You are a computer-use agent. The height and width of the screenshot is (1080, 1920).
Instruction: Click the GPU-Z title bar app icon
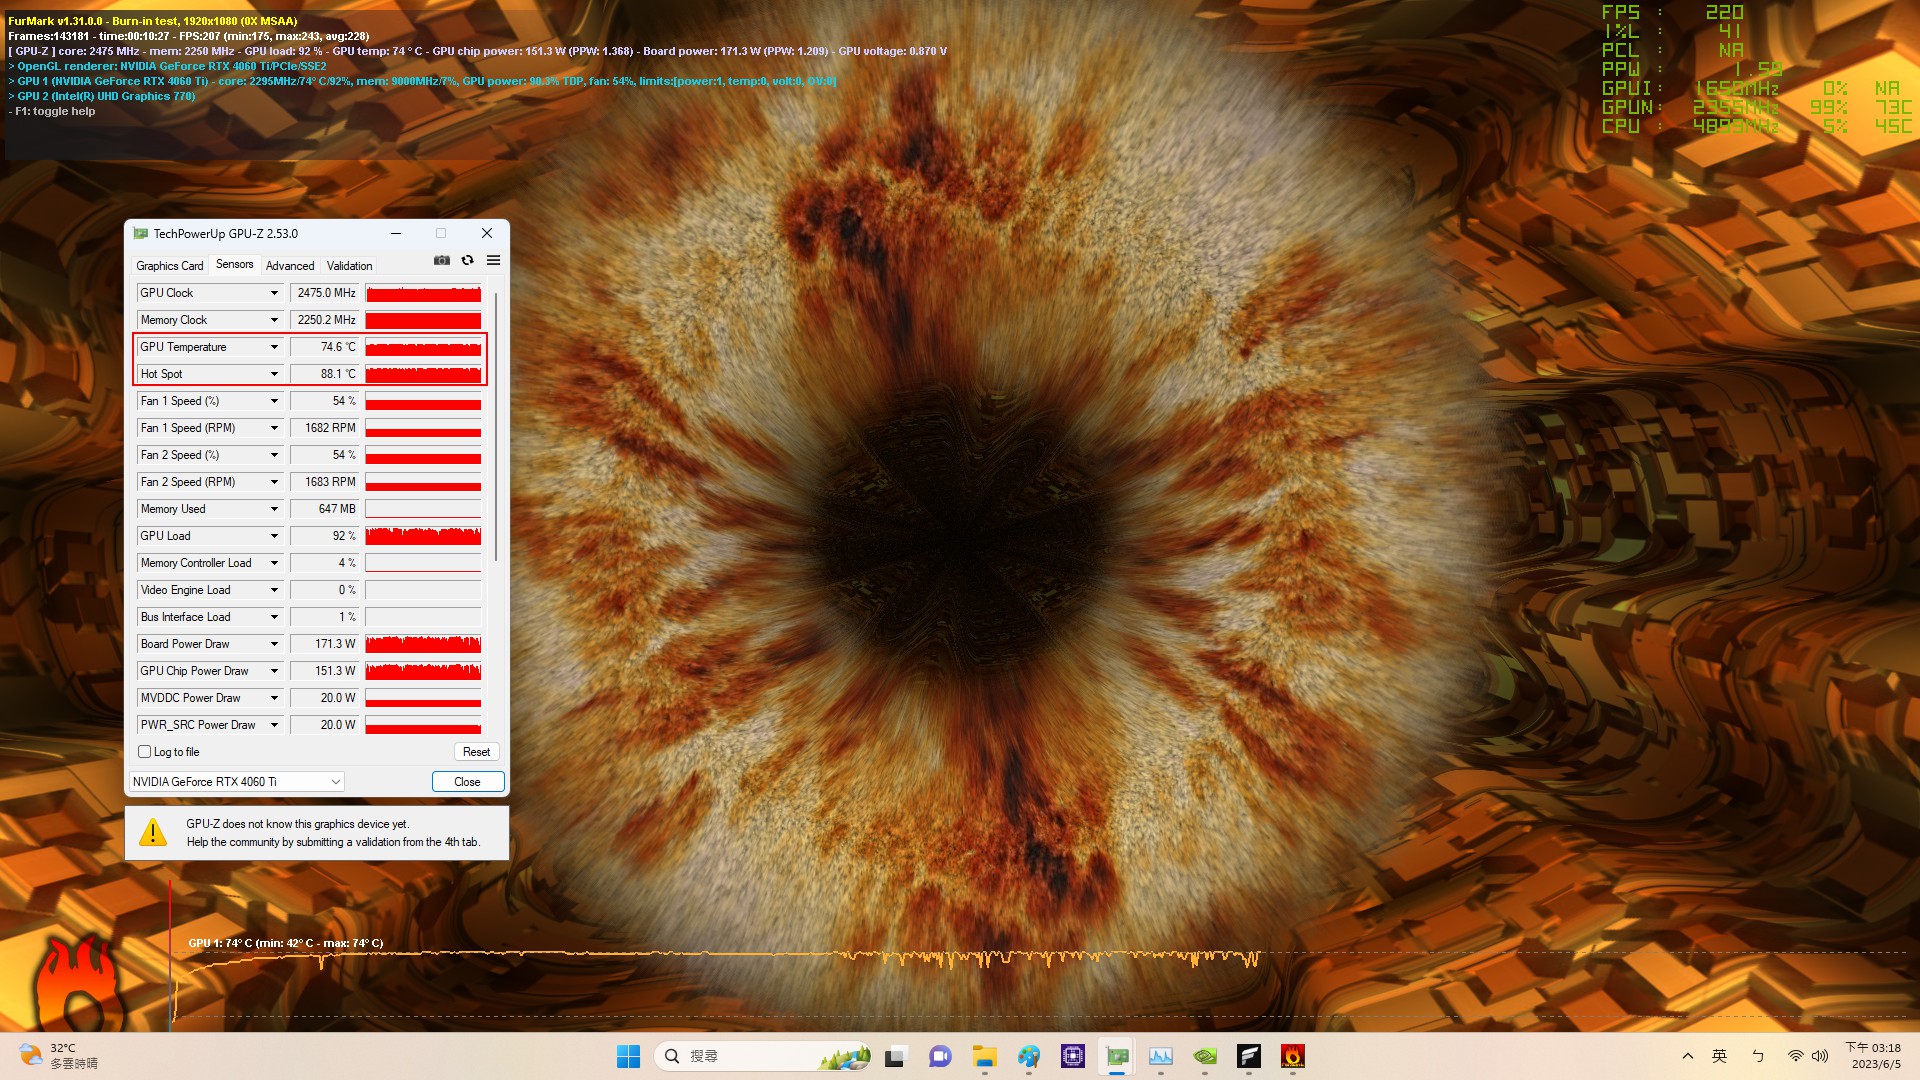click(x=141, y=233)
